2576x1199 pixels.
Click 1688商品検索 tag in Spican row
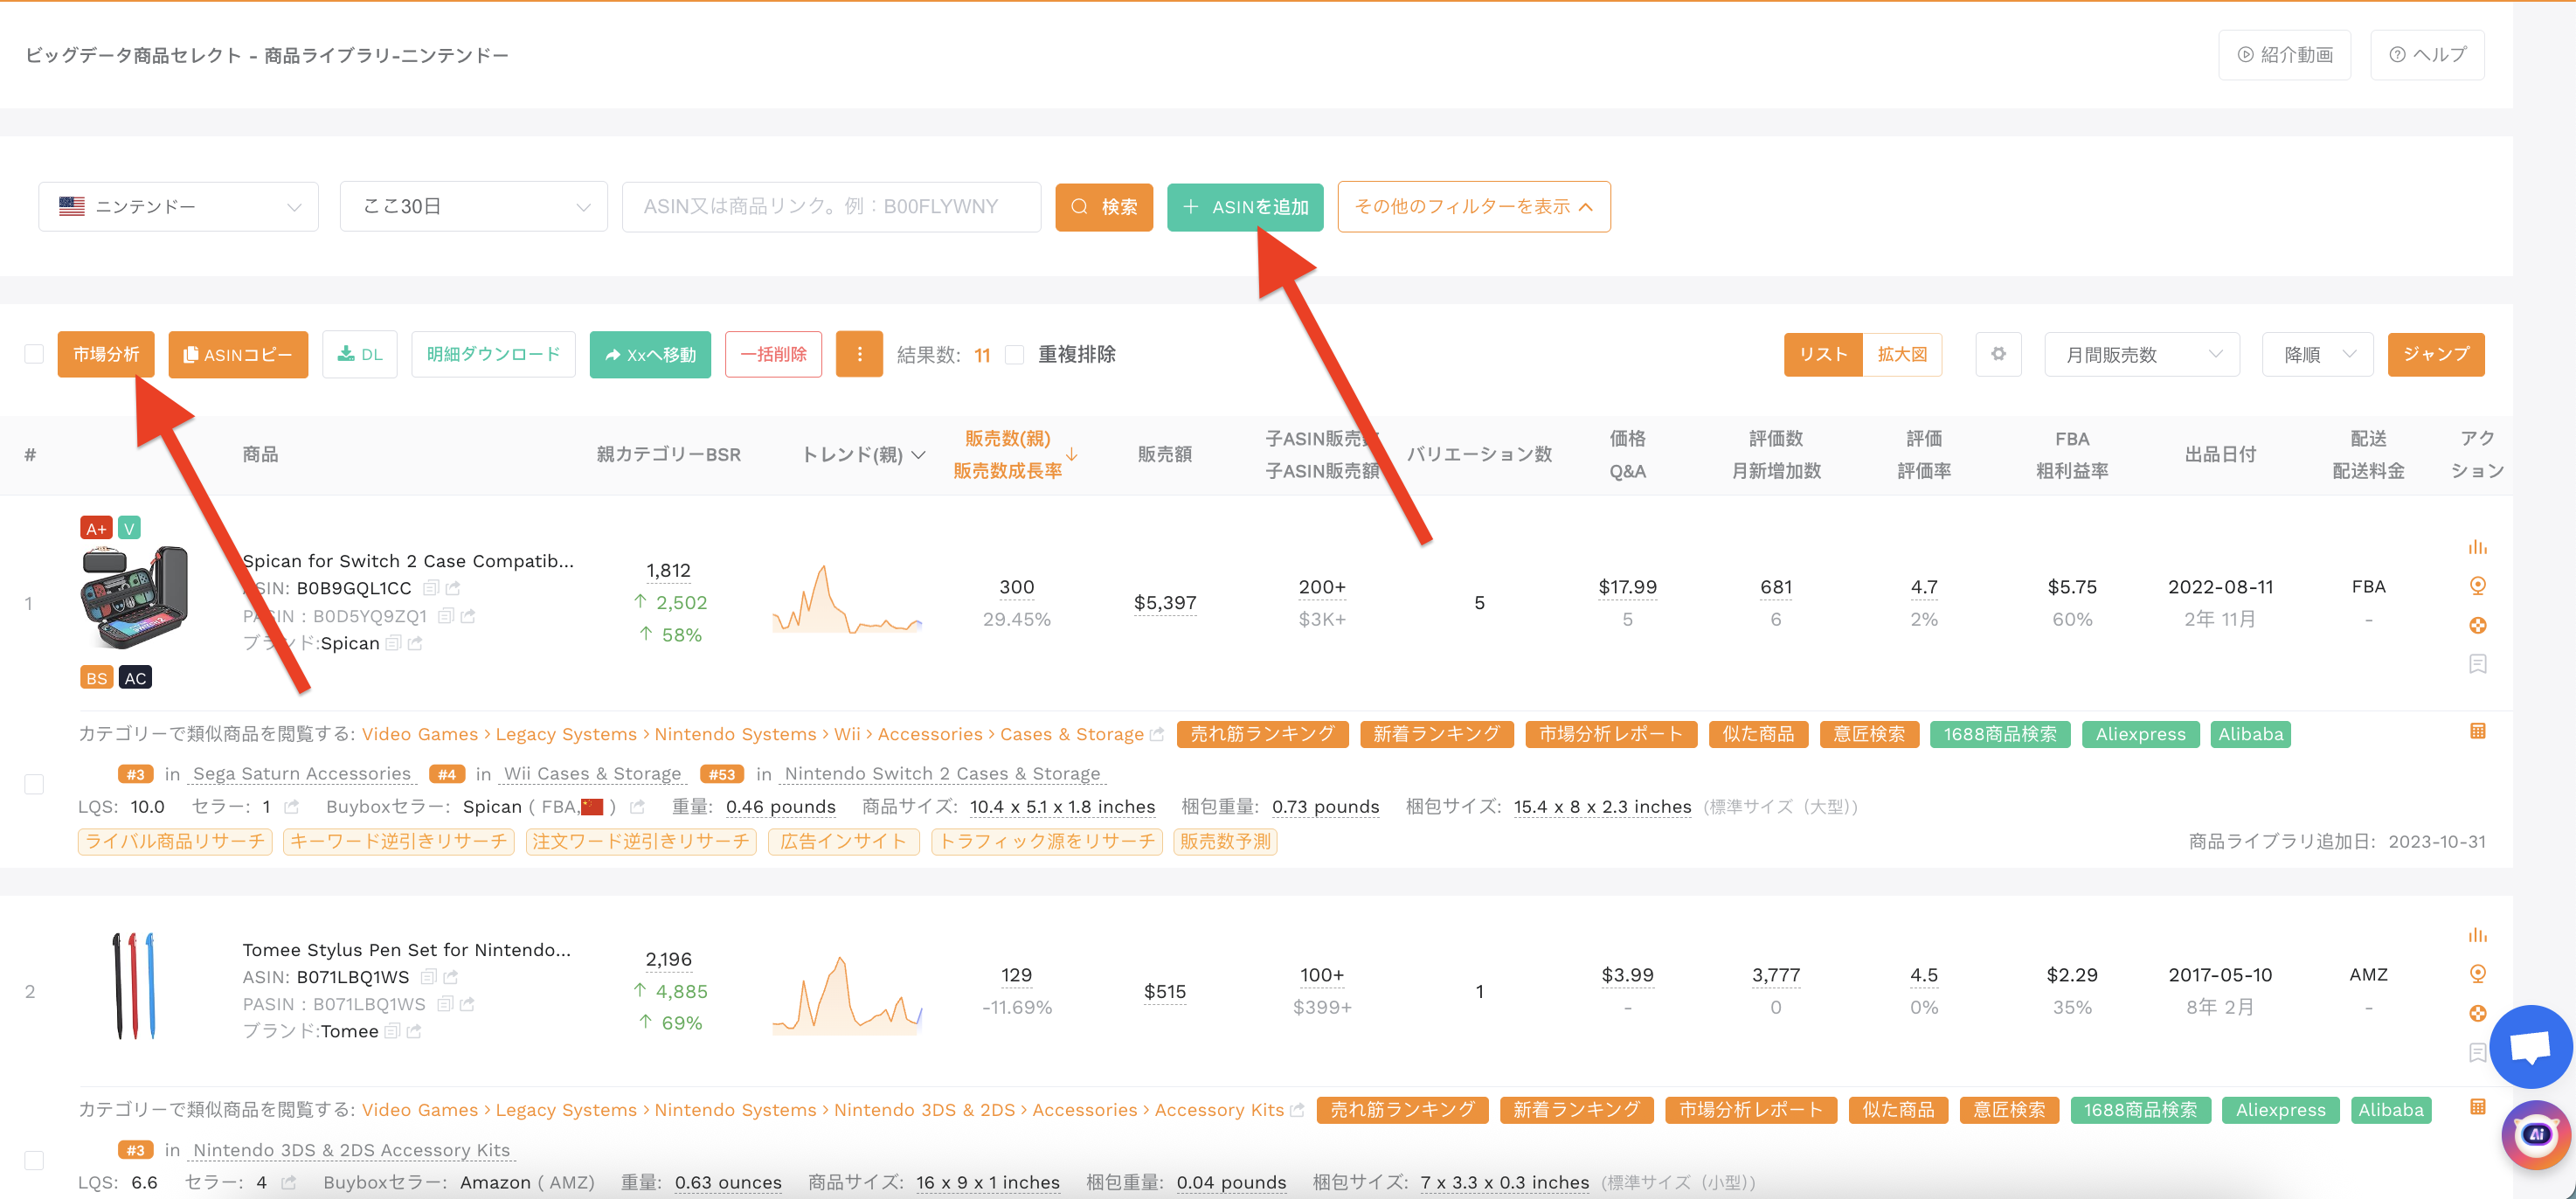point(1999,734)
